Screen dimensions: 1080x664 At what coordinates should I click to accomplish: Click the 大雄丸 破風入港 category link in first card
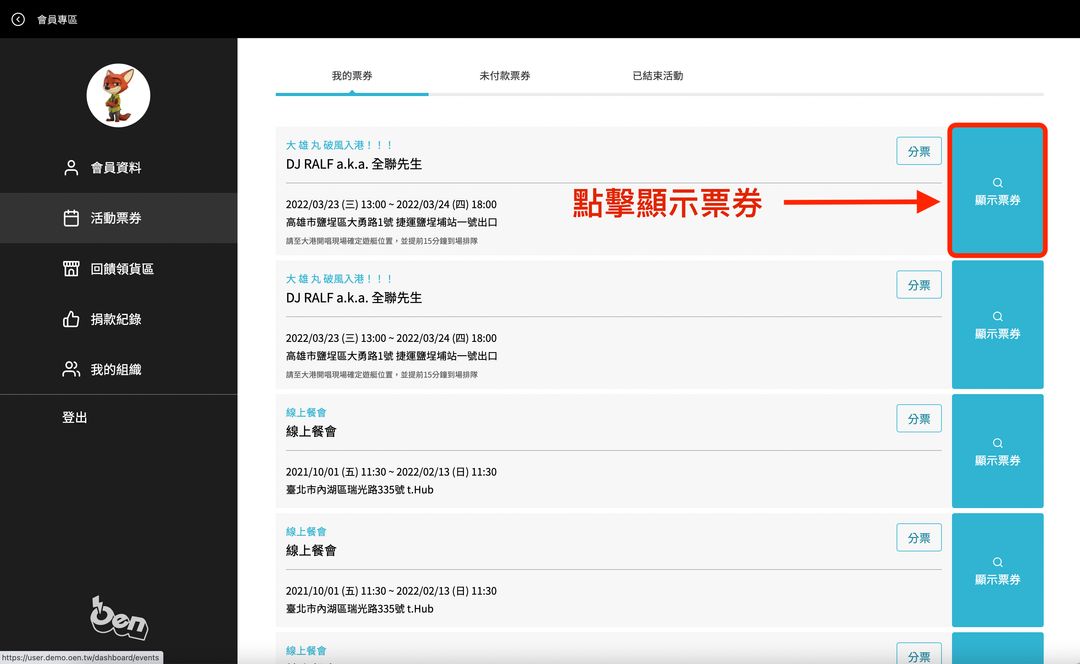pos(340,146)
